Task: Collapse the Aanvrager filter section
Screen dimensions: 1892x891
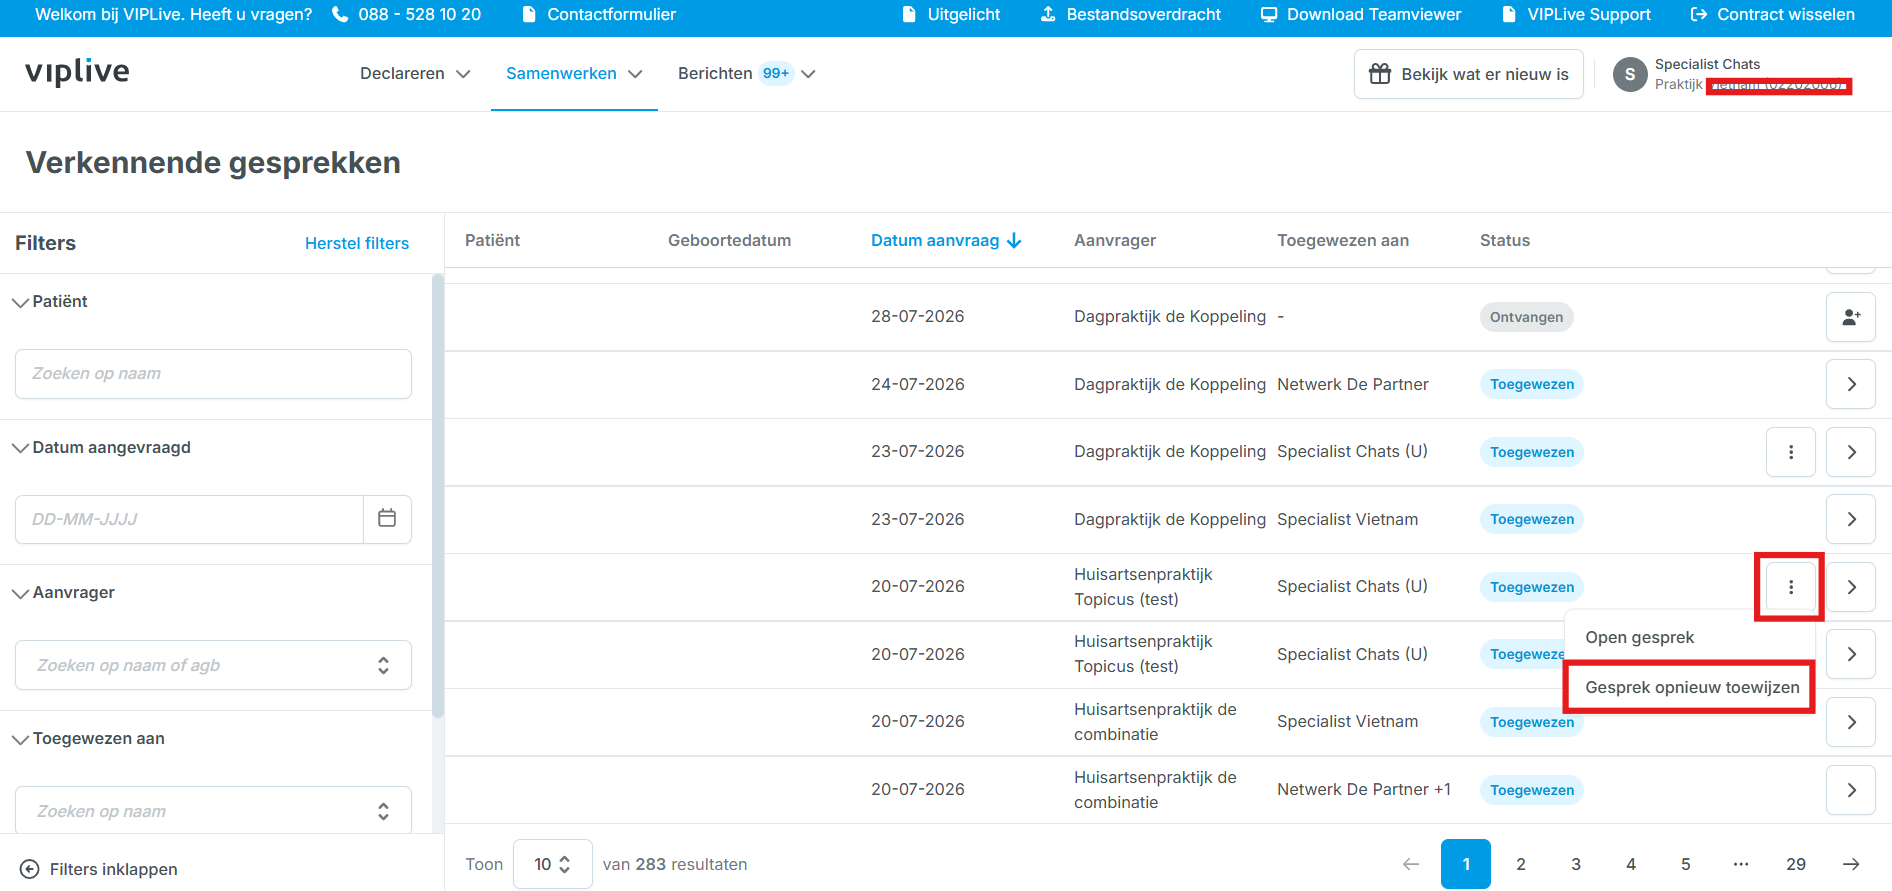Action: coord(63,592)
